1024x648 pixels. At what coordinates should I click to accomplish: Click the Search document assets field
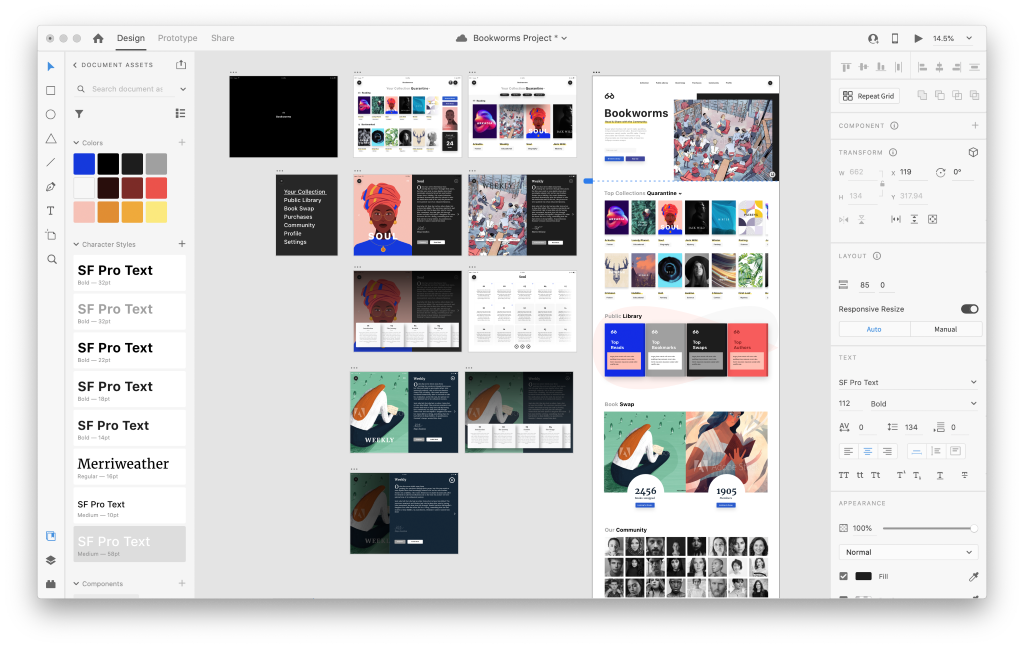click(126, 89)
